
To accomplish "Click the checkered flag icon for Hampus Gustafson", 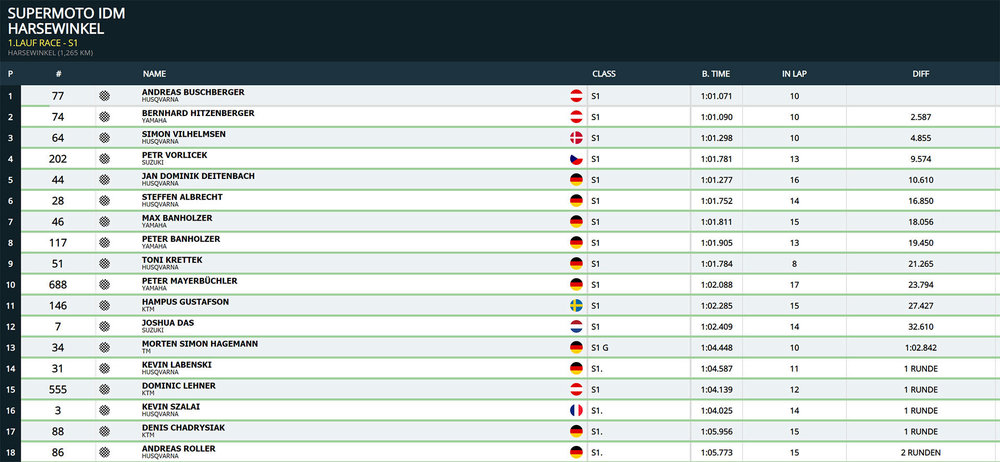I will point(105,306).
